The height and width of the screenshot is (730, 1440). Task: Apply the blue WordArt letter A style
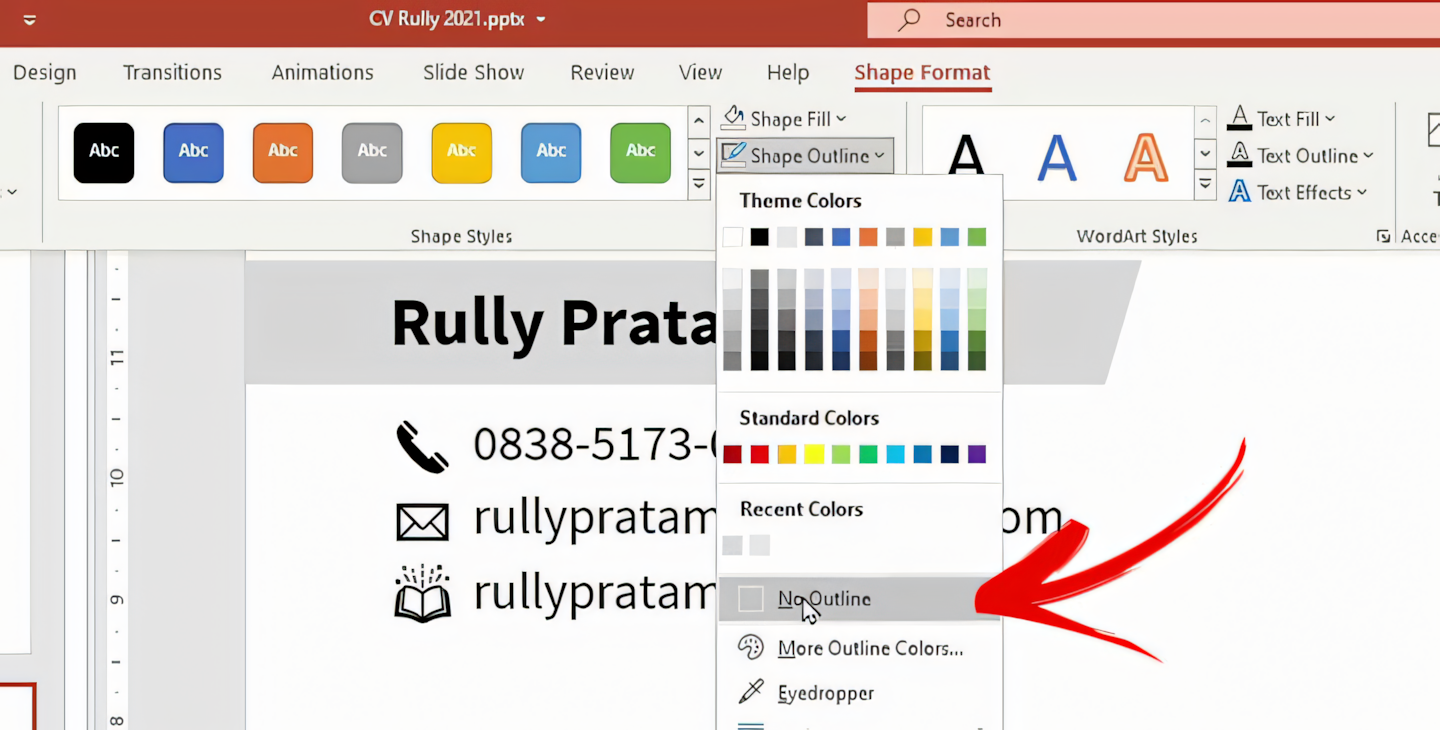point(1056,158)
